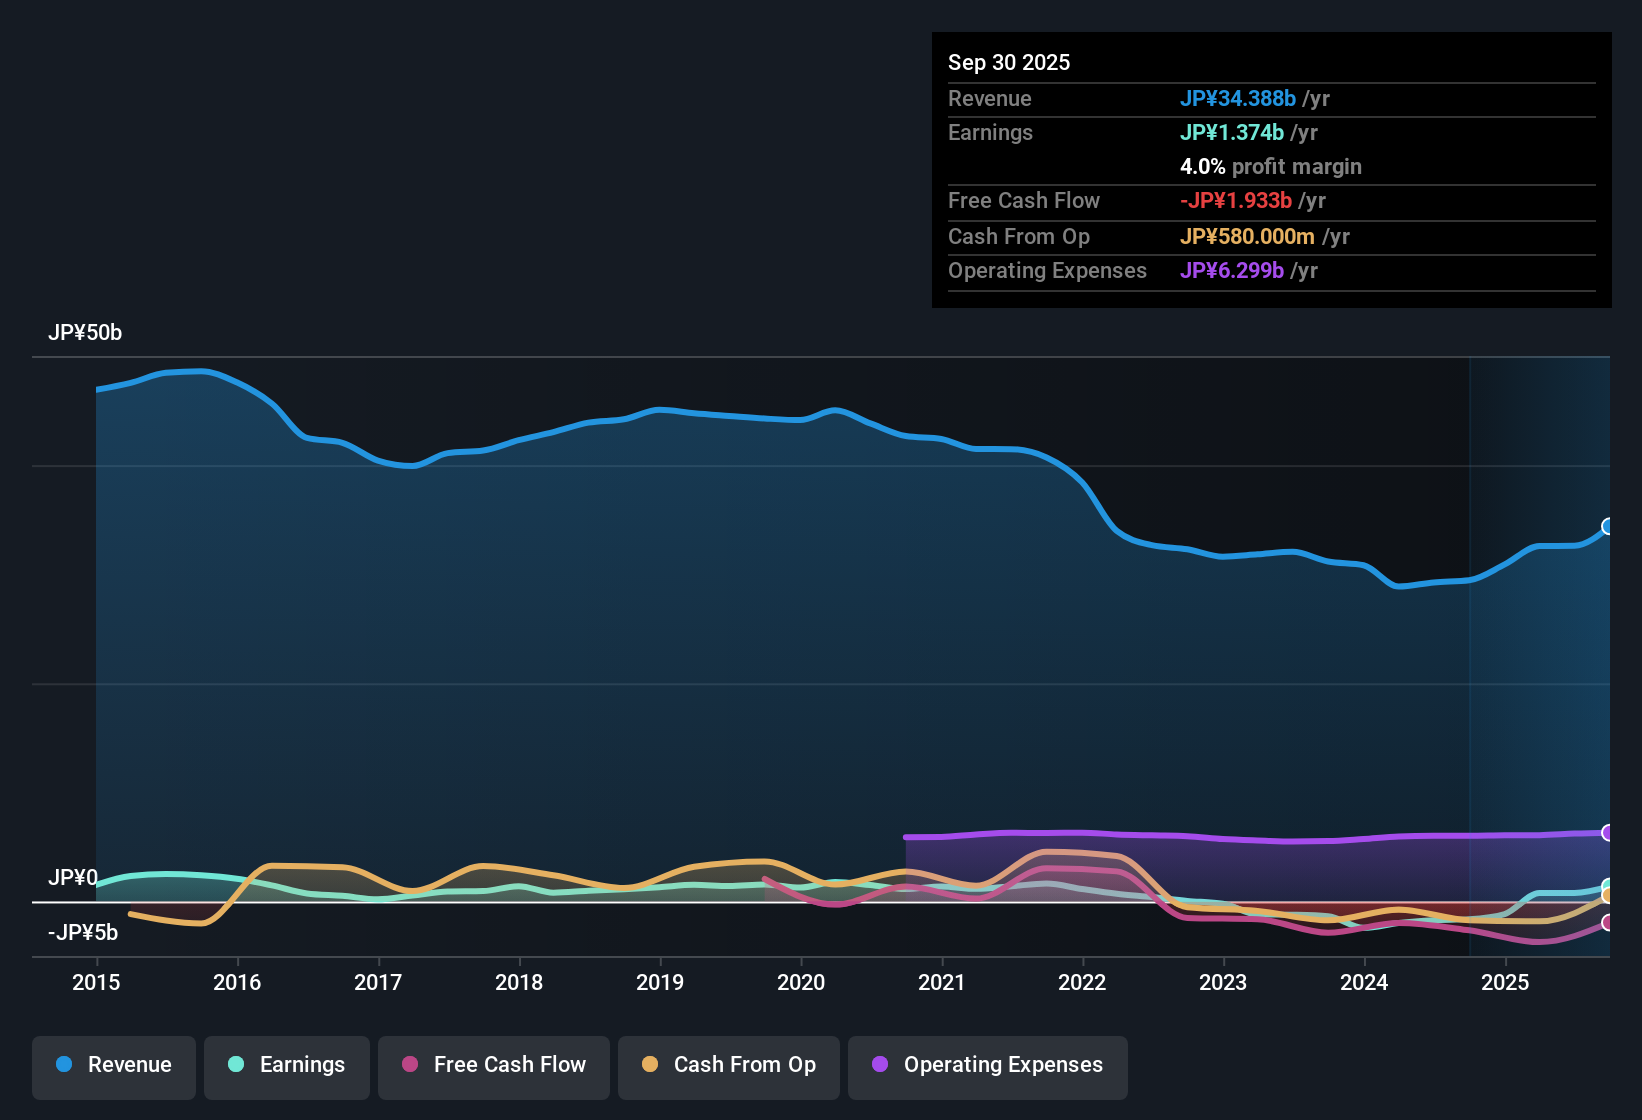This screenshot has width=1642, height=1120.
Task: Click the Cash From Op tooltip label
Action: pyautogui.click(x=1019, y=236)
